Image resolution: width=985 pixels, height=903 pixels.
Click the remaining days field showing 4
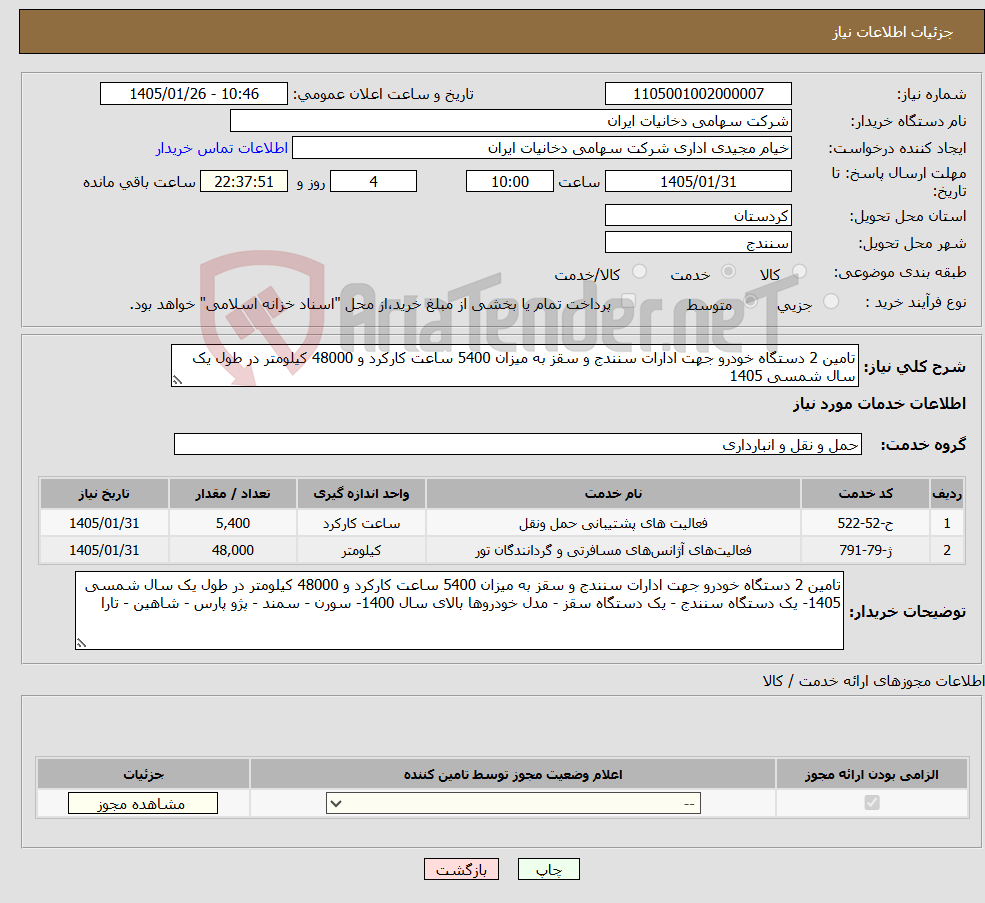pos(373,182)
